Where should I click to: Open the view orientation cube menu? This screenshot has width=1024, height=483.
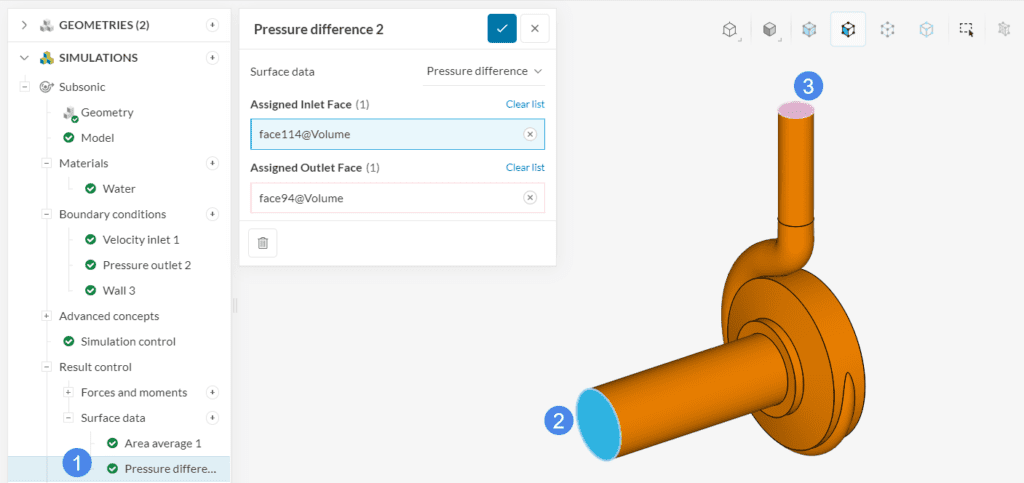[730, 29]
